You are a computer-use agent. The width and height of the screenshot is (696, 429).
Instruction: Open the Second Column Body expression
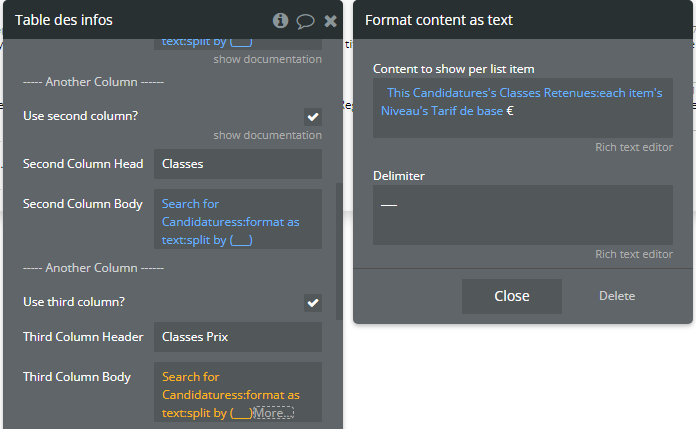(237, 221)
